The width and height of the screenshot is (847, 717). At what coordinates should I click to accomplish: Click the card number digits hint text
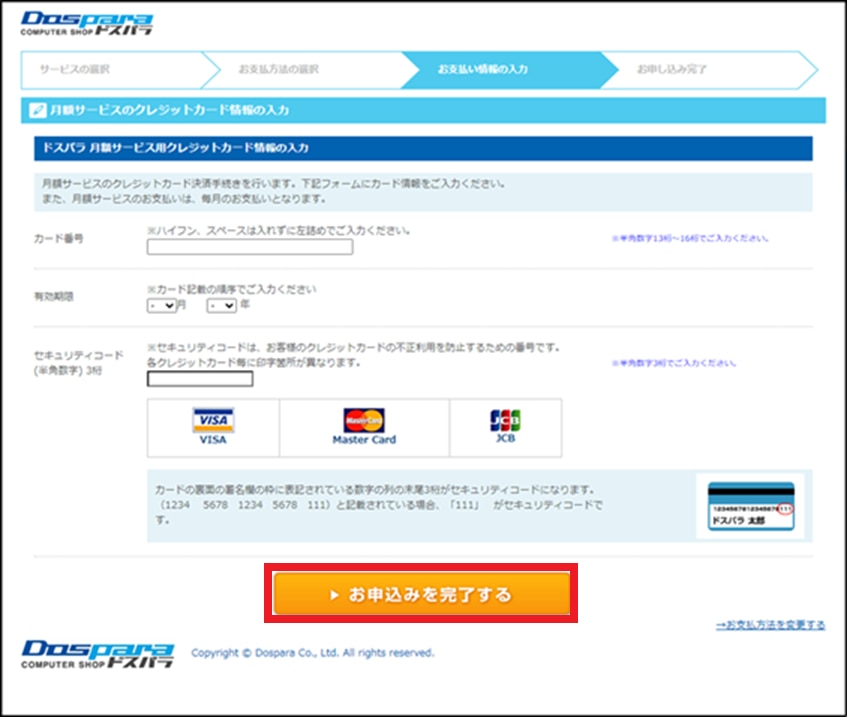[x=690, y=239]
